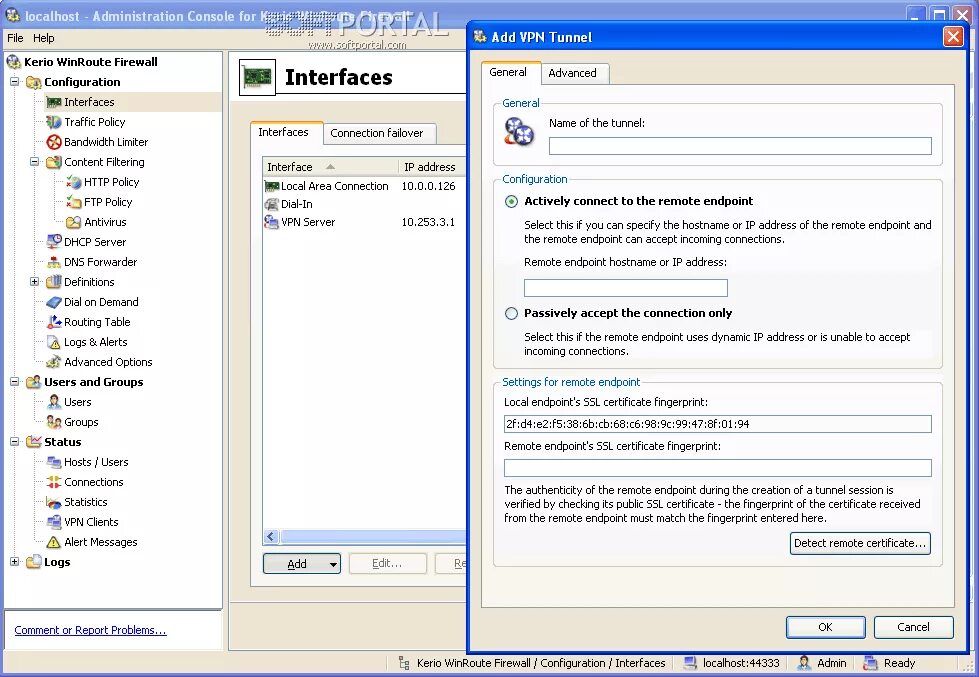The image size is (979, 677).
Task: Click the Routing Table icon
Action: pos(54,322)
